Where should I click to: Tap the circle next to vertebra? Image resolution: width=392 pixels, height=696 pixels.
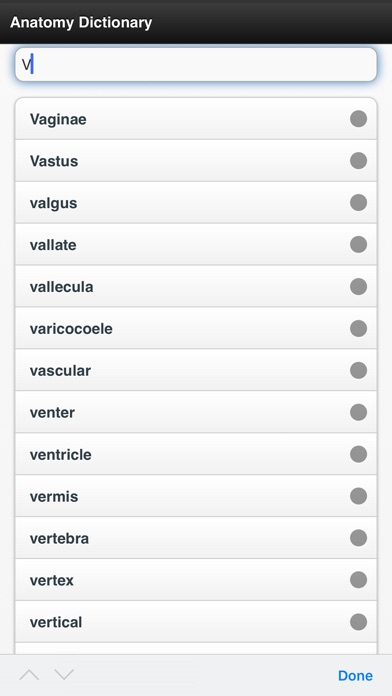click(358, 538)
